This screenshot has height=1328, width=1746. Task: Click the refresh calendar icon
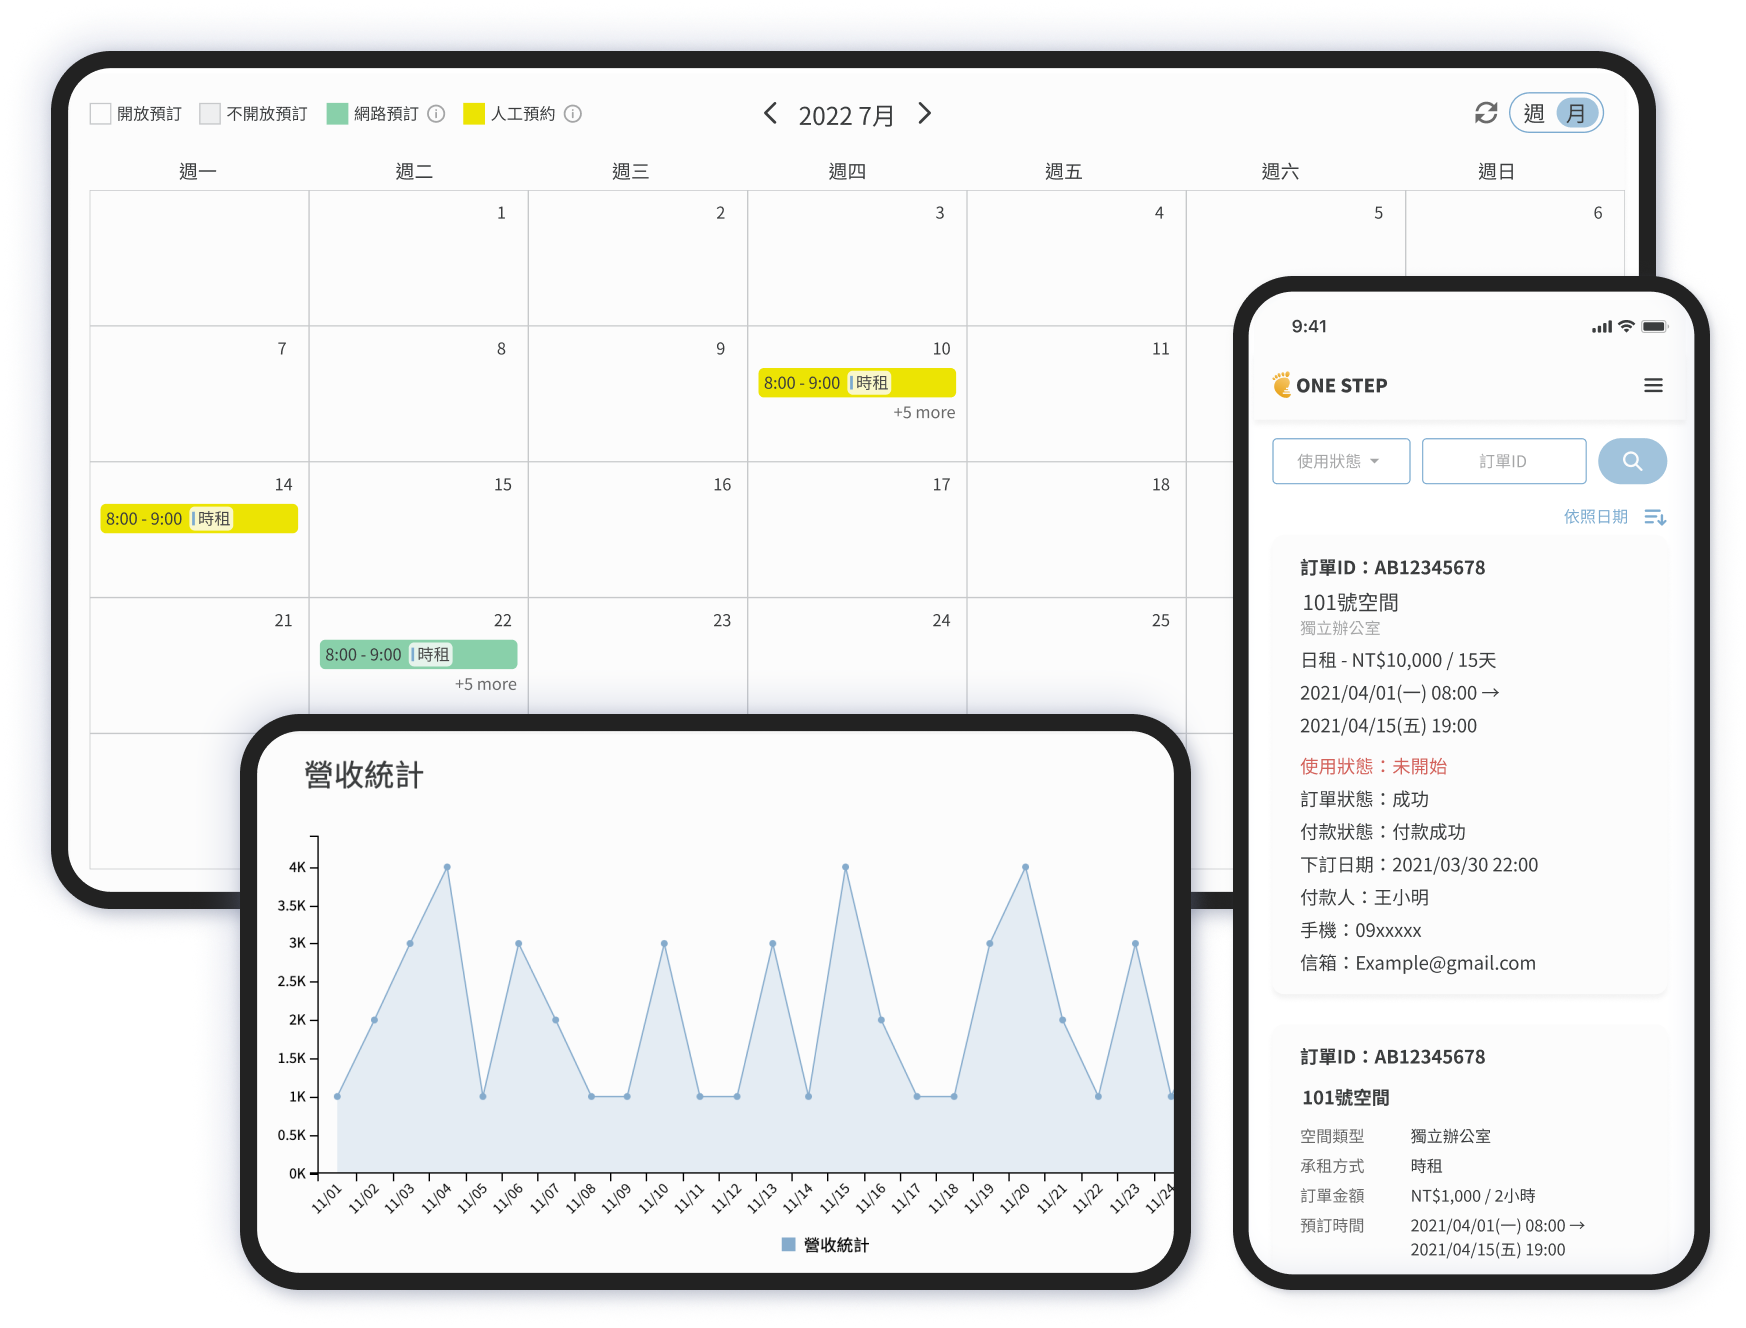click(1485, 114)
